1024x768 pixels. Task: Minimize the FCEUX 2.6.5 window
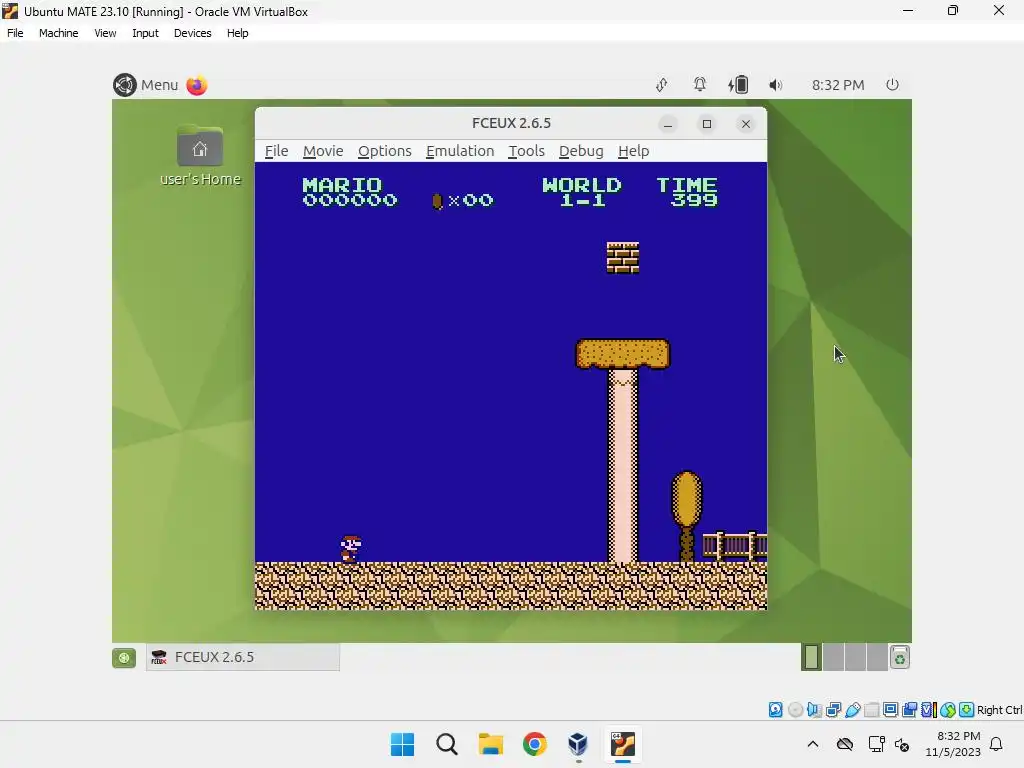click(667, 124)
